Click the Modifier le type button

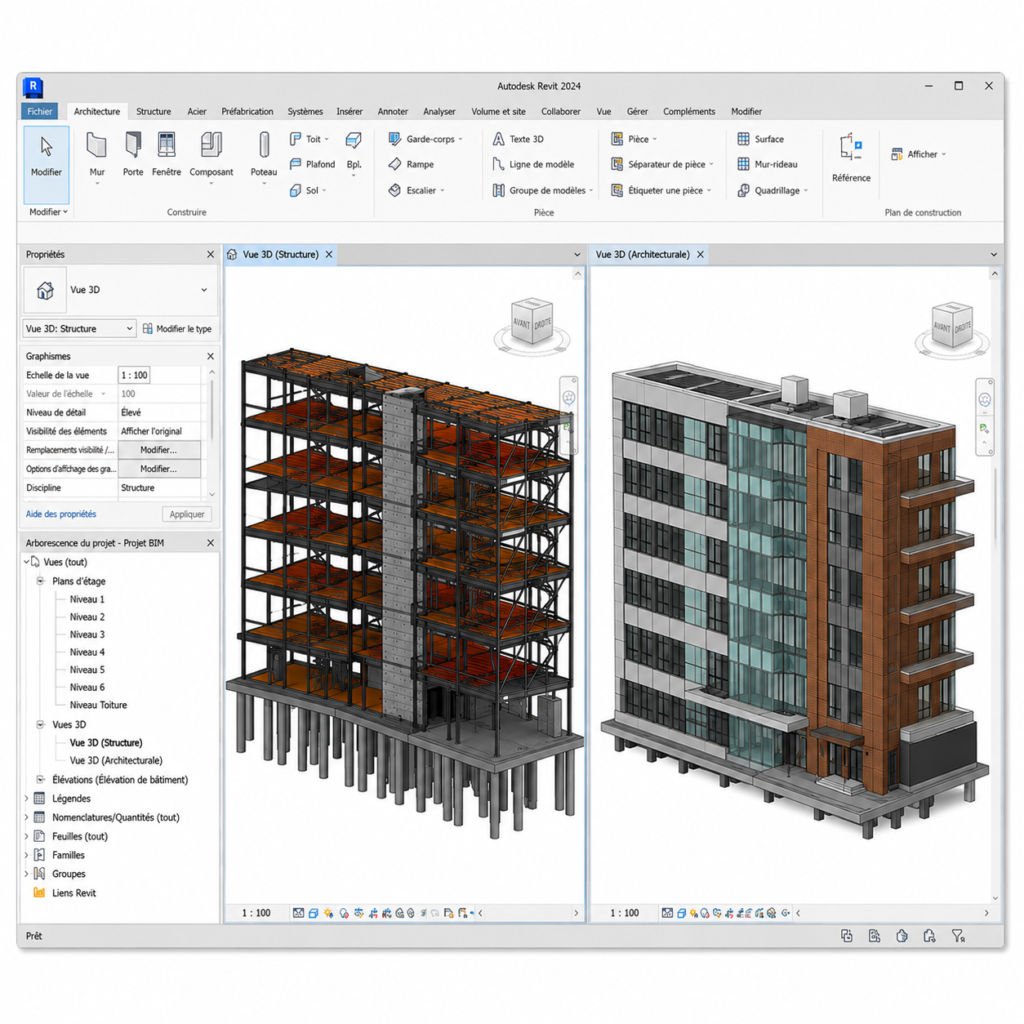tap(177, 328)
